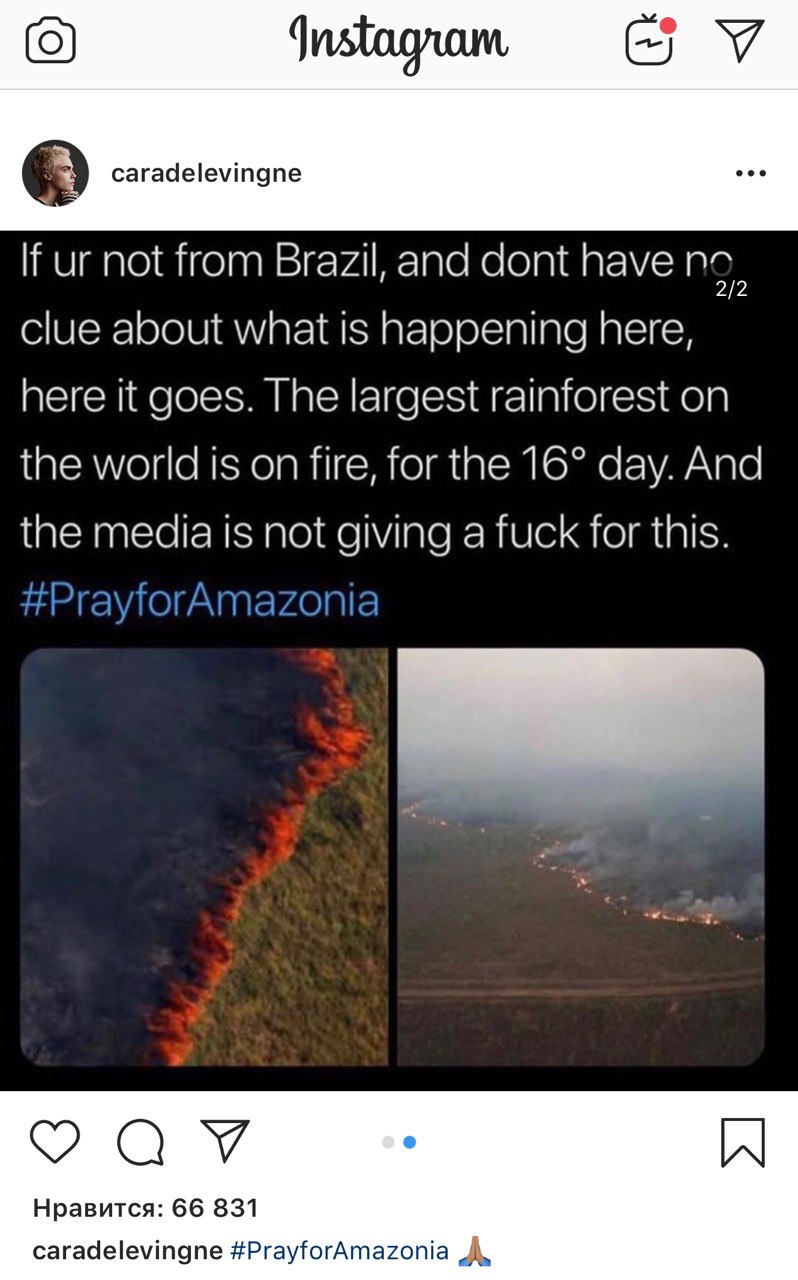View likes list "Нравится: 66 831"
The image size is (798, 1280).
coord(146,1208)
